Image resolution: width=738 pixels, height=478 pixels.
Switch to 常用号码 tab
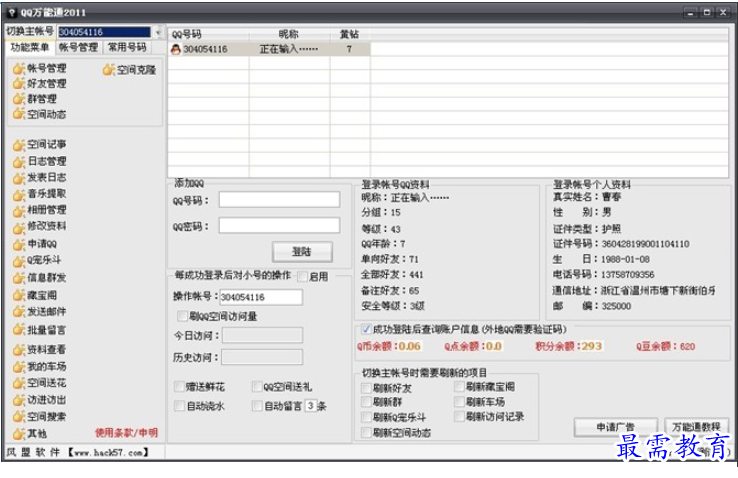point(127,47)
